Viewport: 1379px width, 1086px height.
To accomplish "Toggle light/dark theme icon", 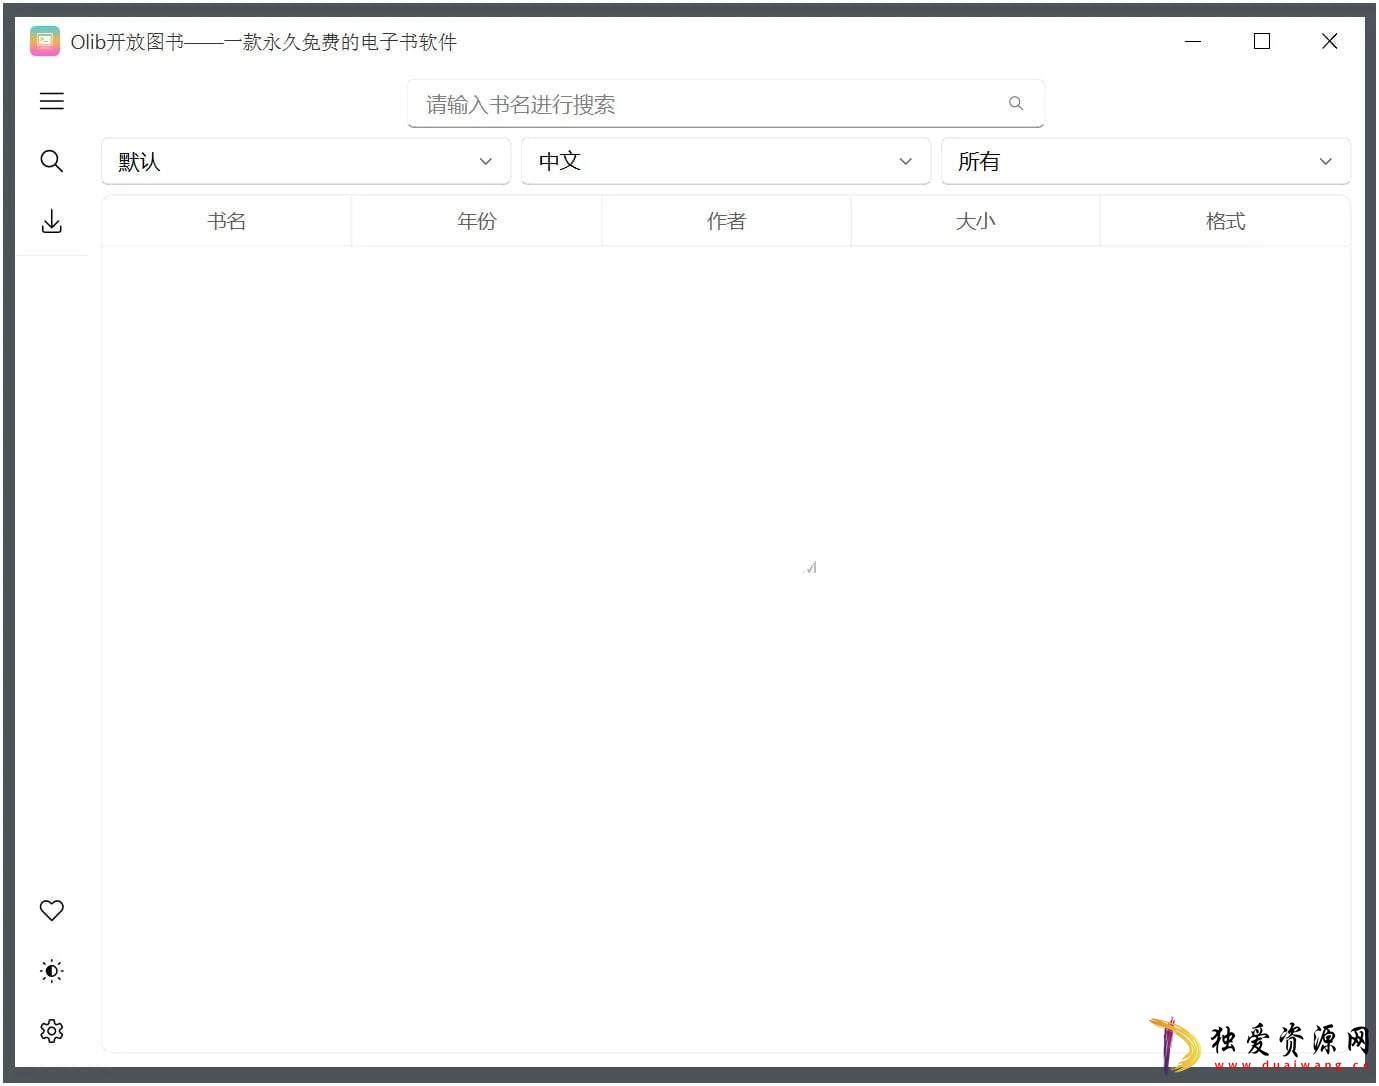I will 52,971.
